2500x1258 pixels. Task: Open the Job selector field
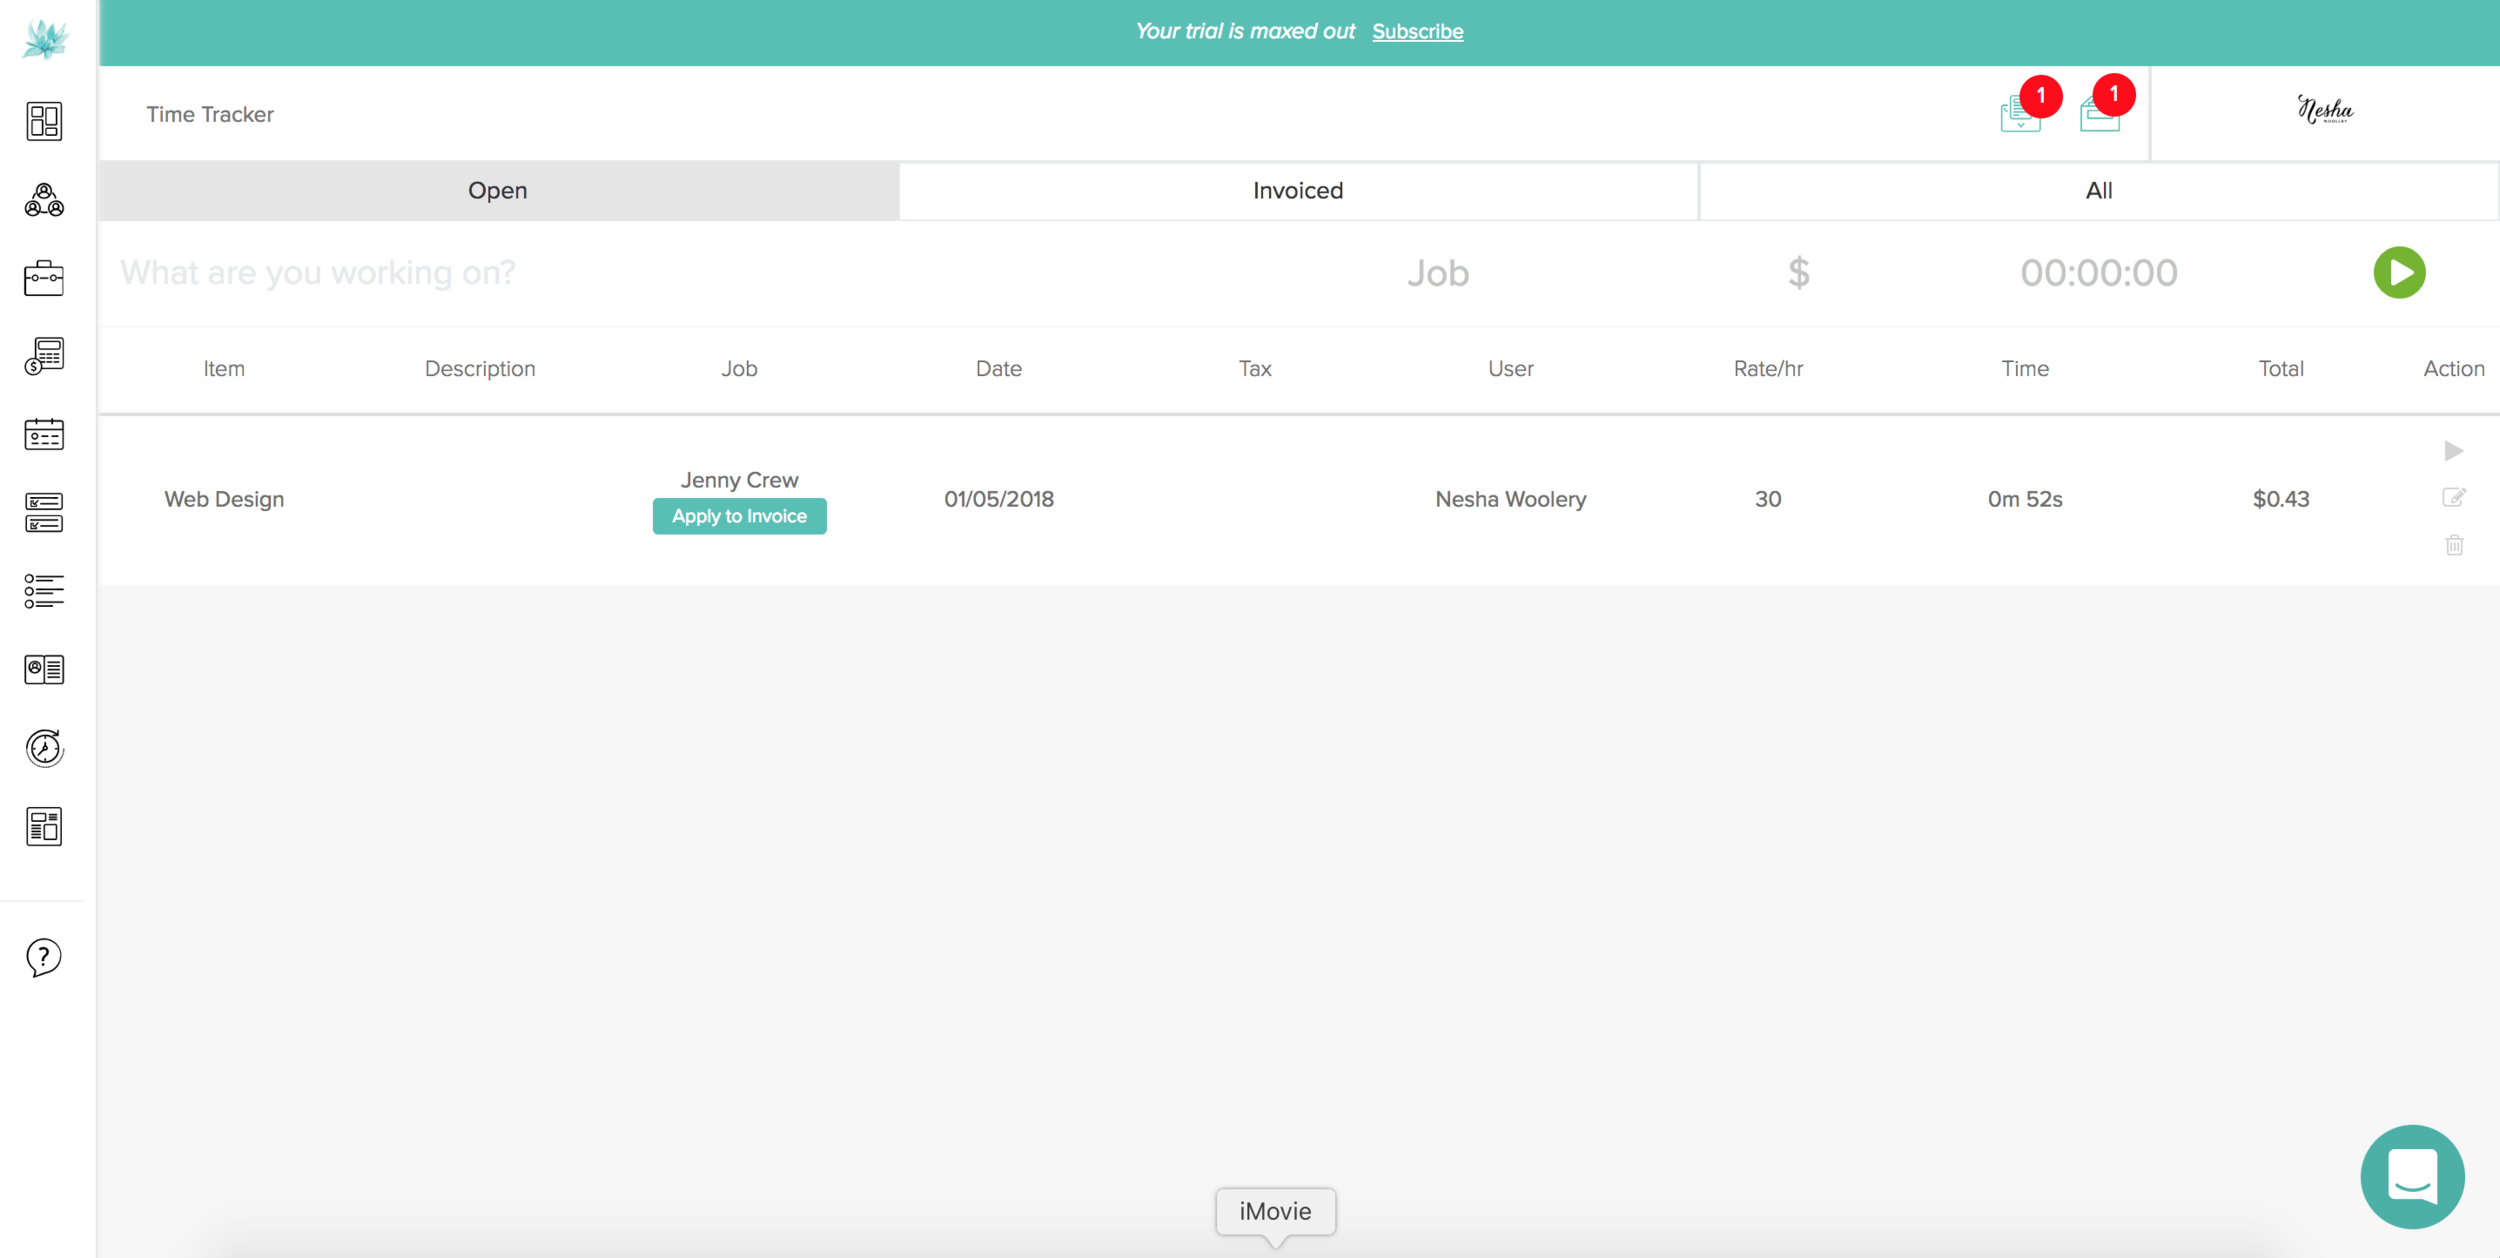click(x=1437, y=272)
